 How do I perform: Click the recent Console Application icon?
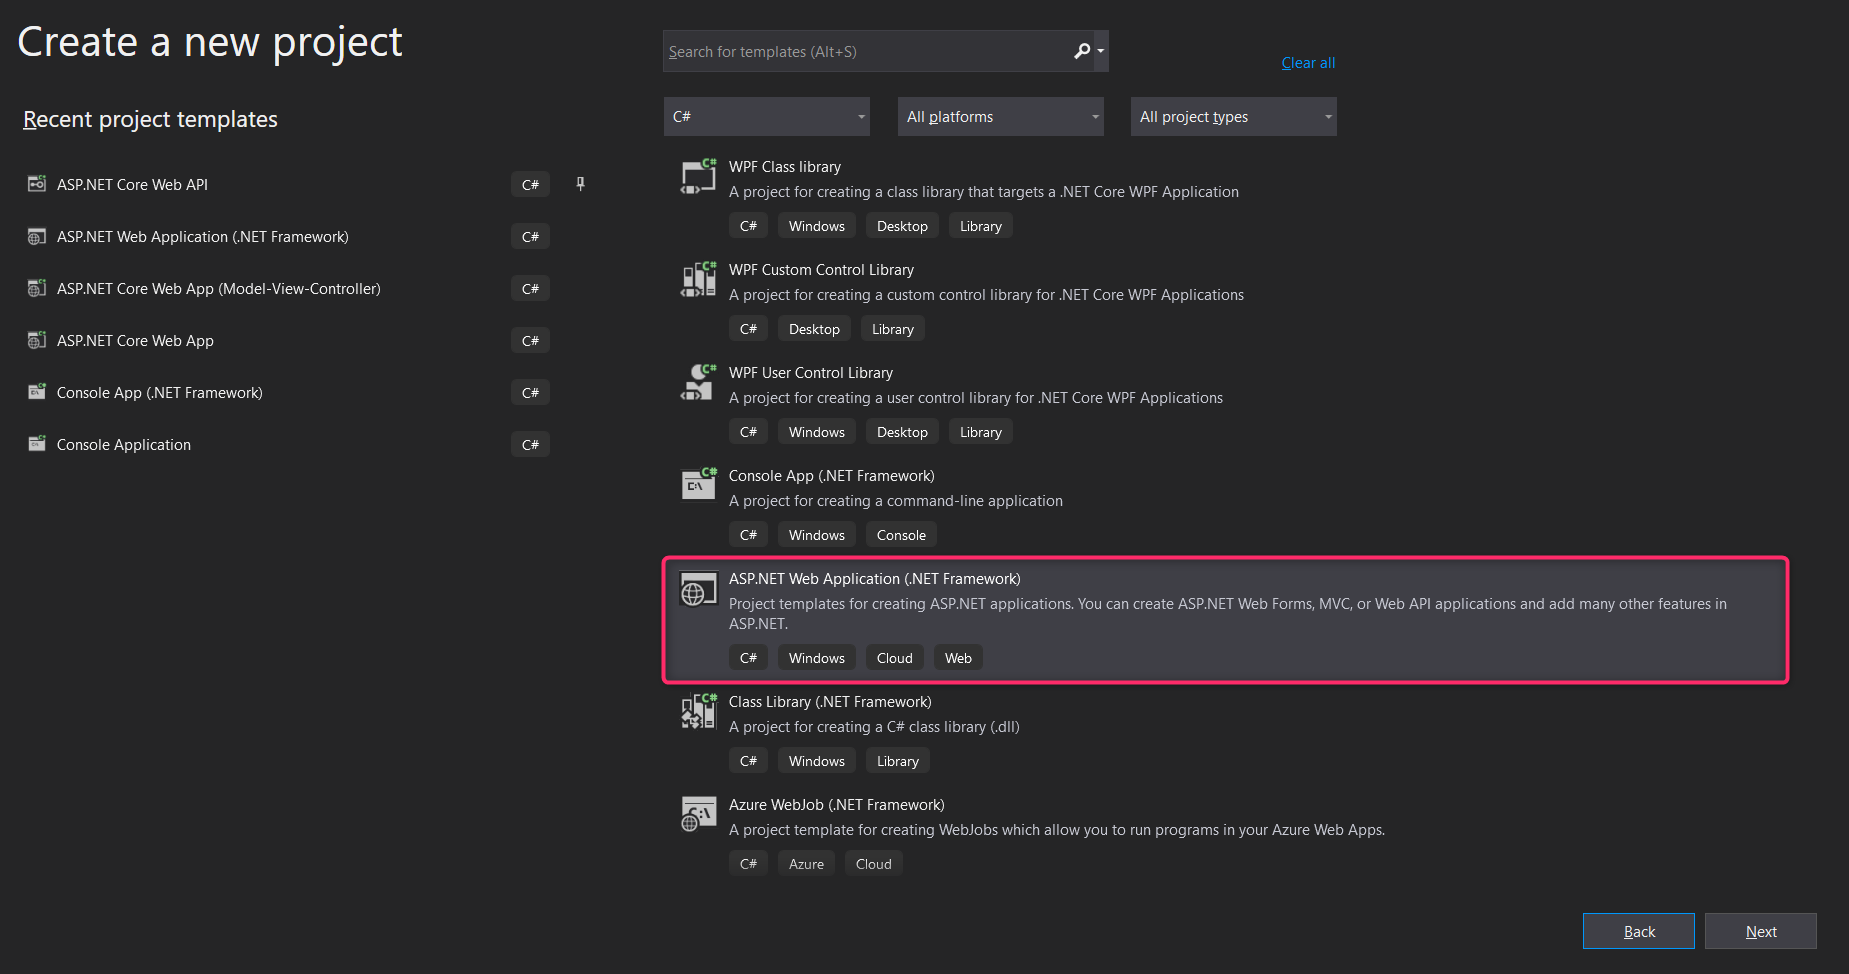click(x=37, y=444)
